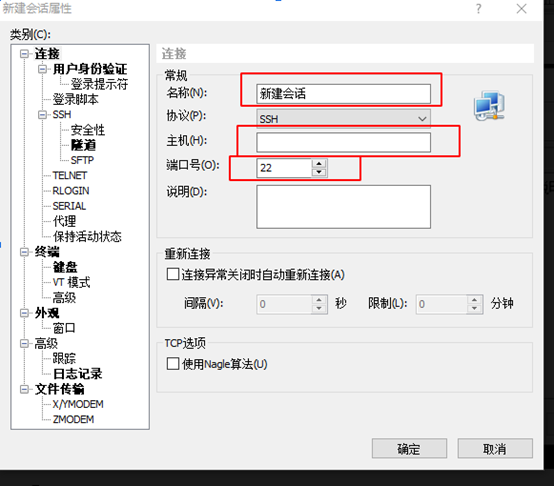Open the 代理 settings category
The height and width of the screenshot is (486, 554).
64,221
